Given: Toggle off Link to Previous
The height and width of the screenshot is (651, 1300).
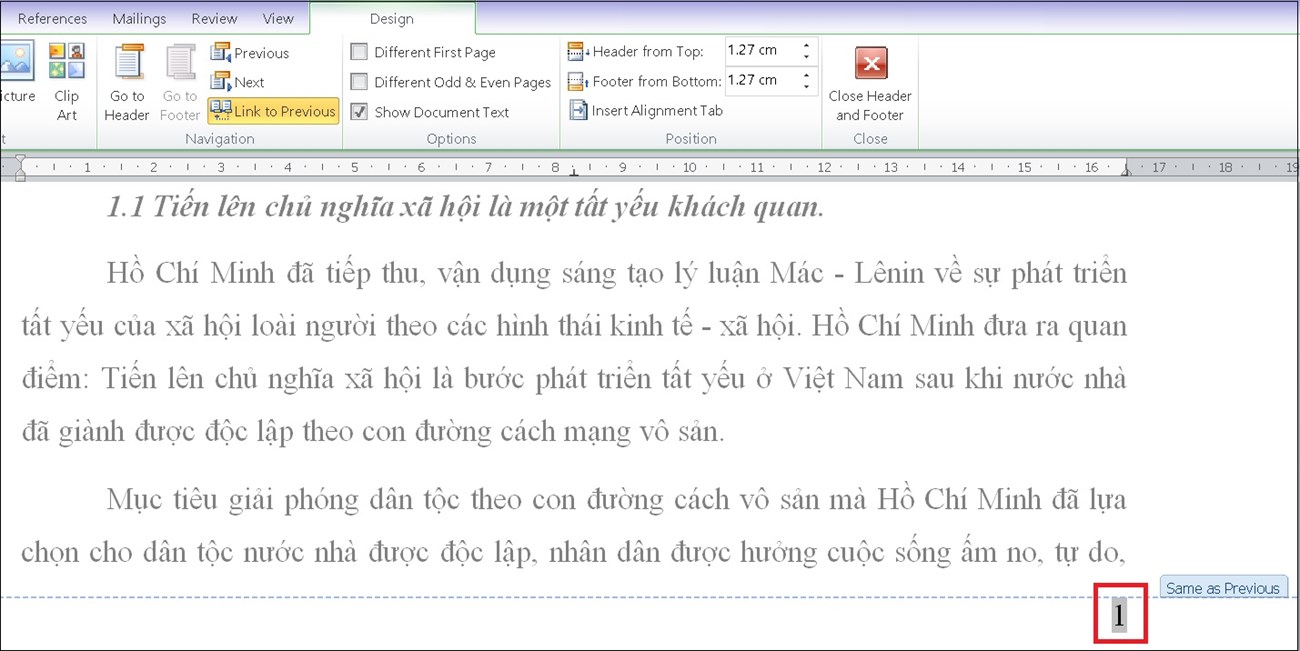Looking at the screenshot, I should [273, 110].
